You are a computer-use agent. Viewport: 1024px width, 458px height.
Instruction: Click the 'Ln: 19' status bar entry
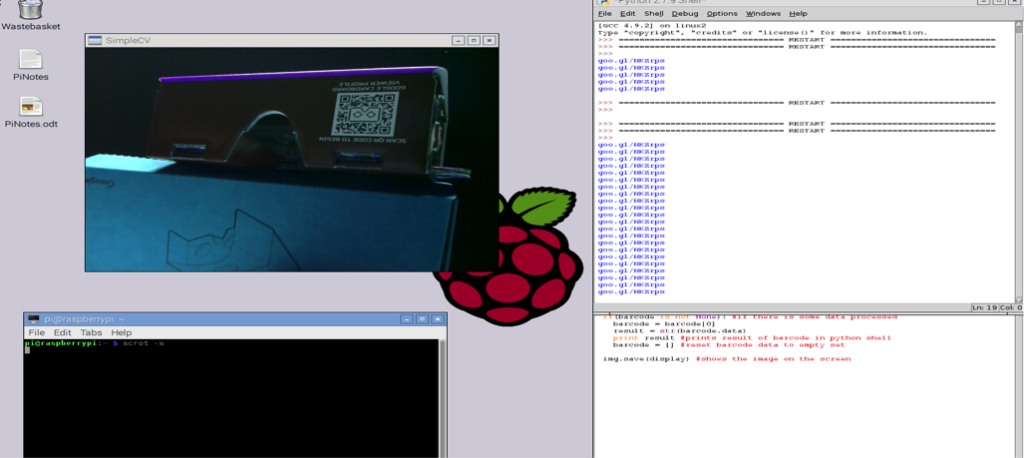click(x=985, y=308)
